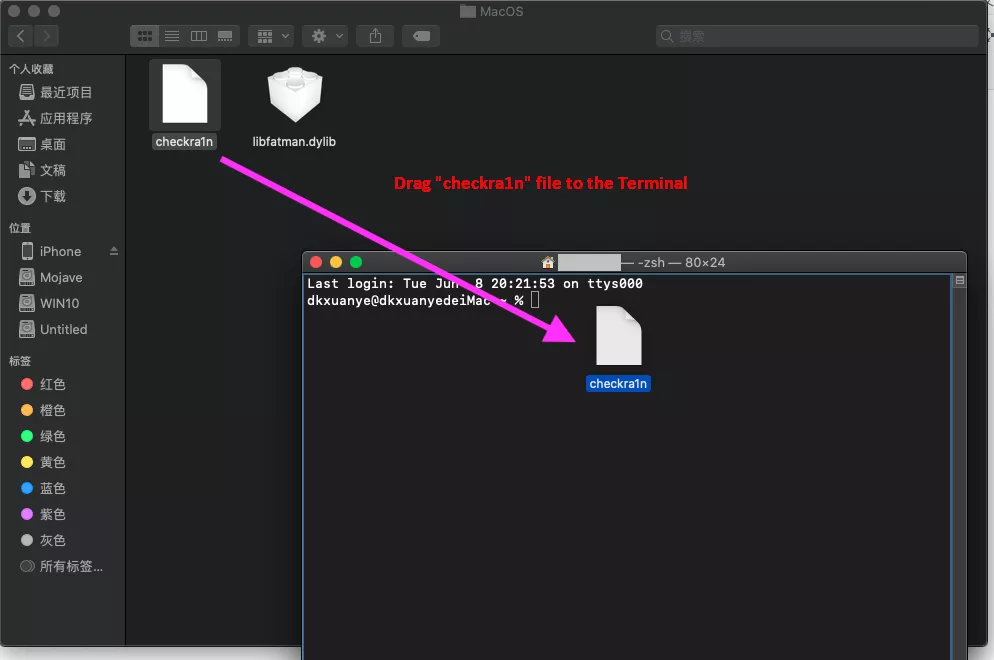Eject the iPhone from sidebar
The width and height of the screenshot is (994, 660).
[x=114, y=251]
